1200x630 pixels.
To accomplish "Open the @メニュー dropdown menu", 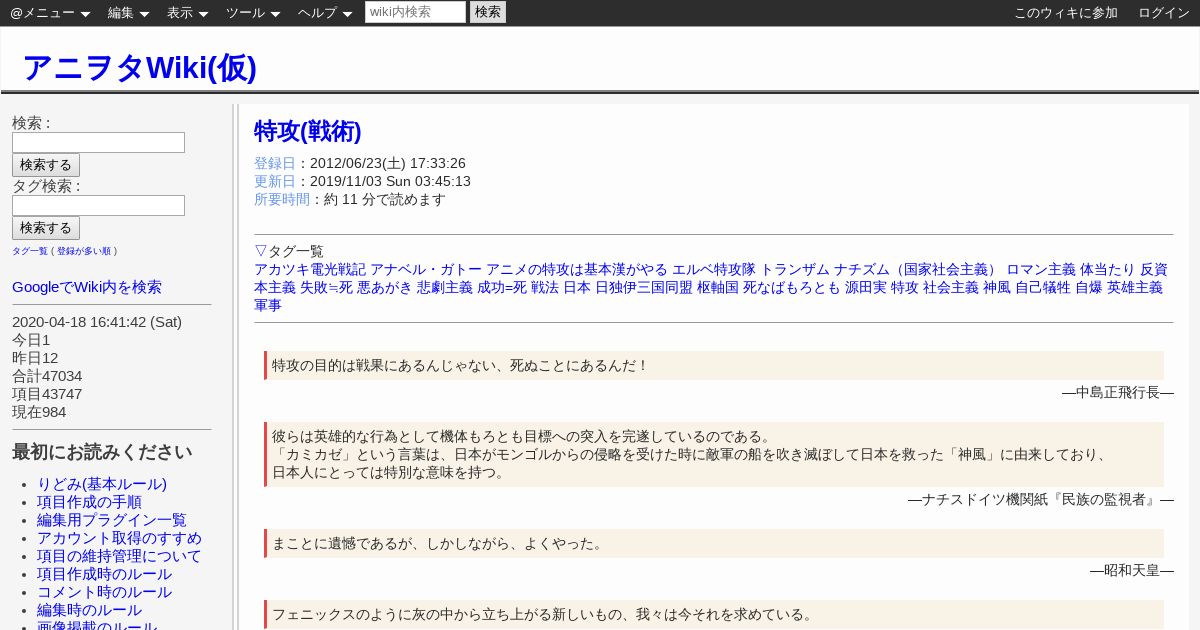I will [50, 13].
